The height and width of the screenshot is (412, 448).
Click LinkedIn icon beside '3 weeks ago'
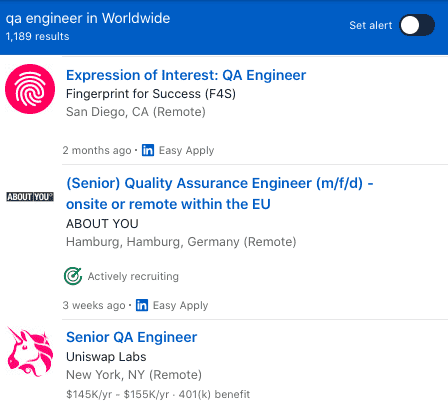142,305
